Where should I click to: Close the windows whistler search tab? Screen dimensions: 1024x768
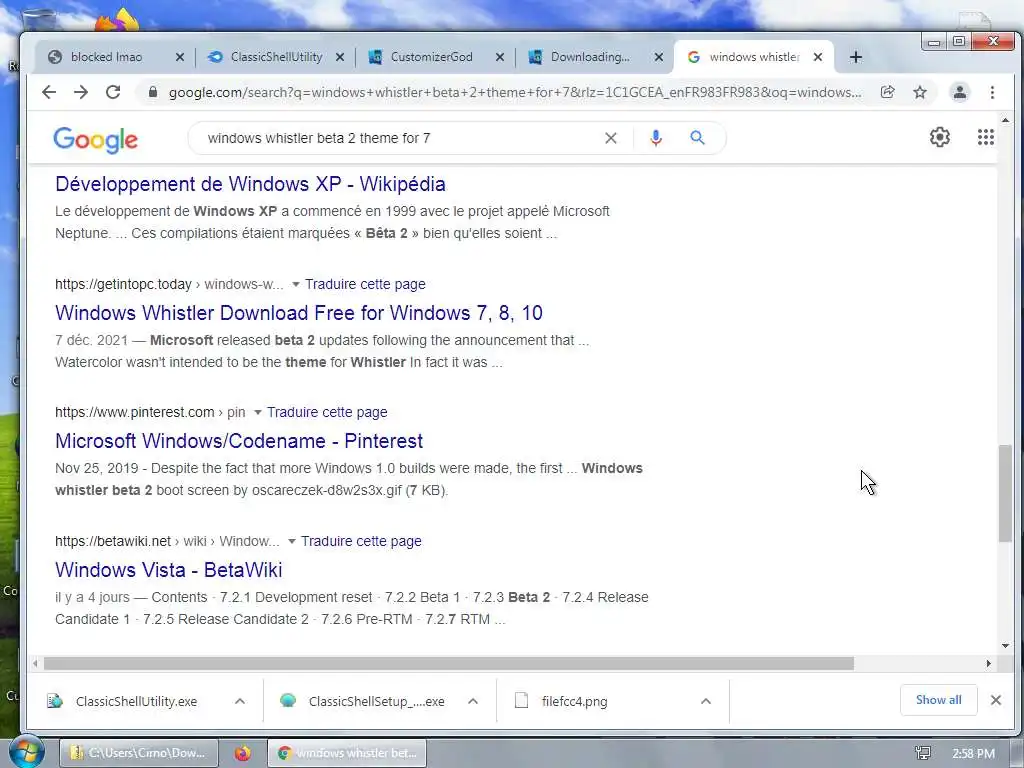818,57
